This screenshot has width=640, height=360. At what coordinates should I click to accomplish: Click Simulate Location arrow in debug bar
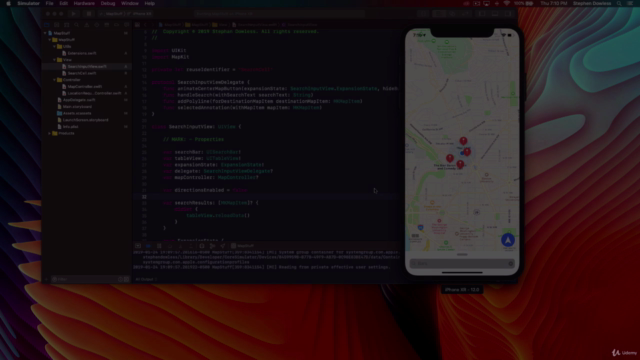point(223,246)
